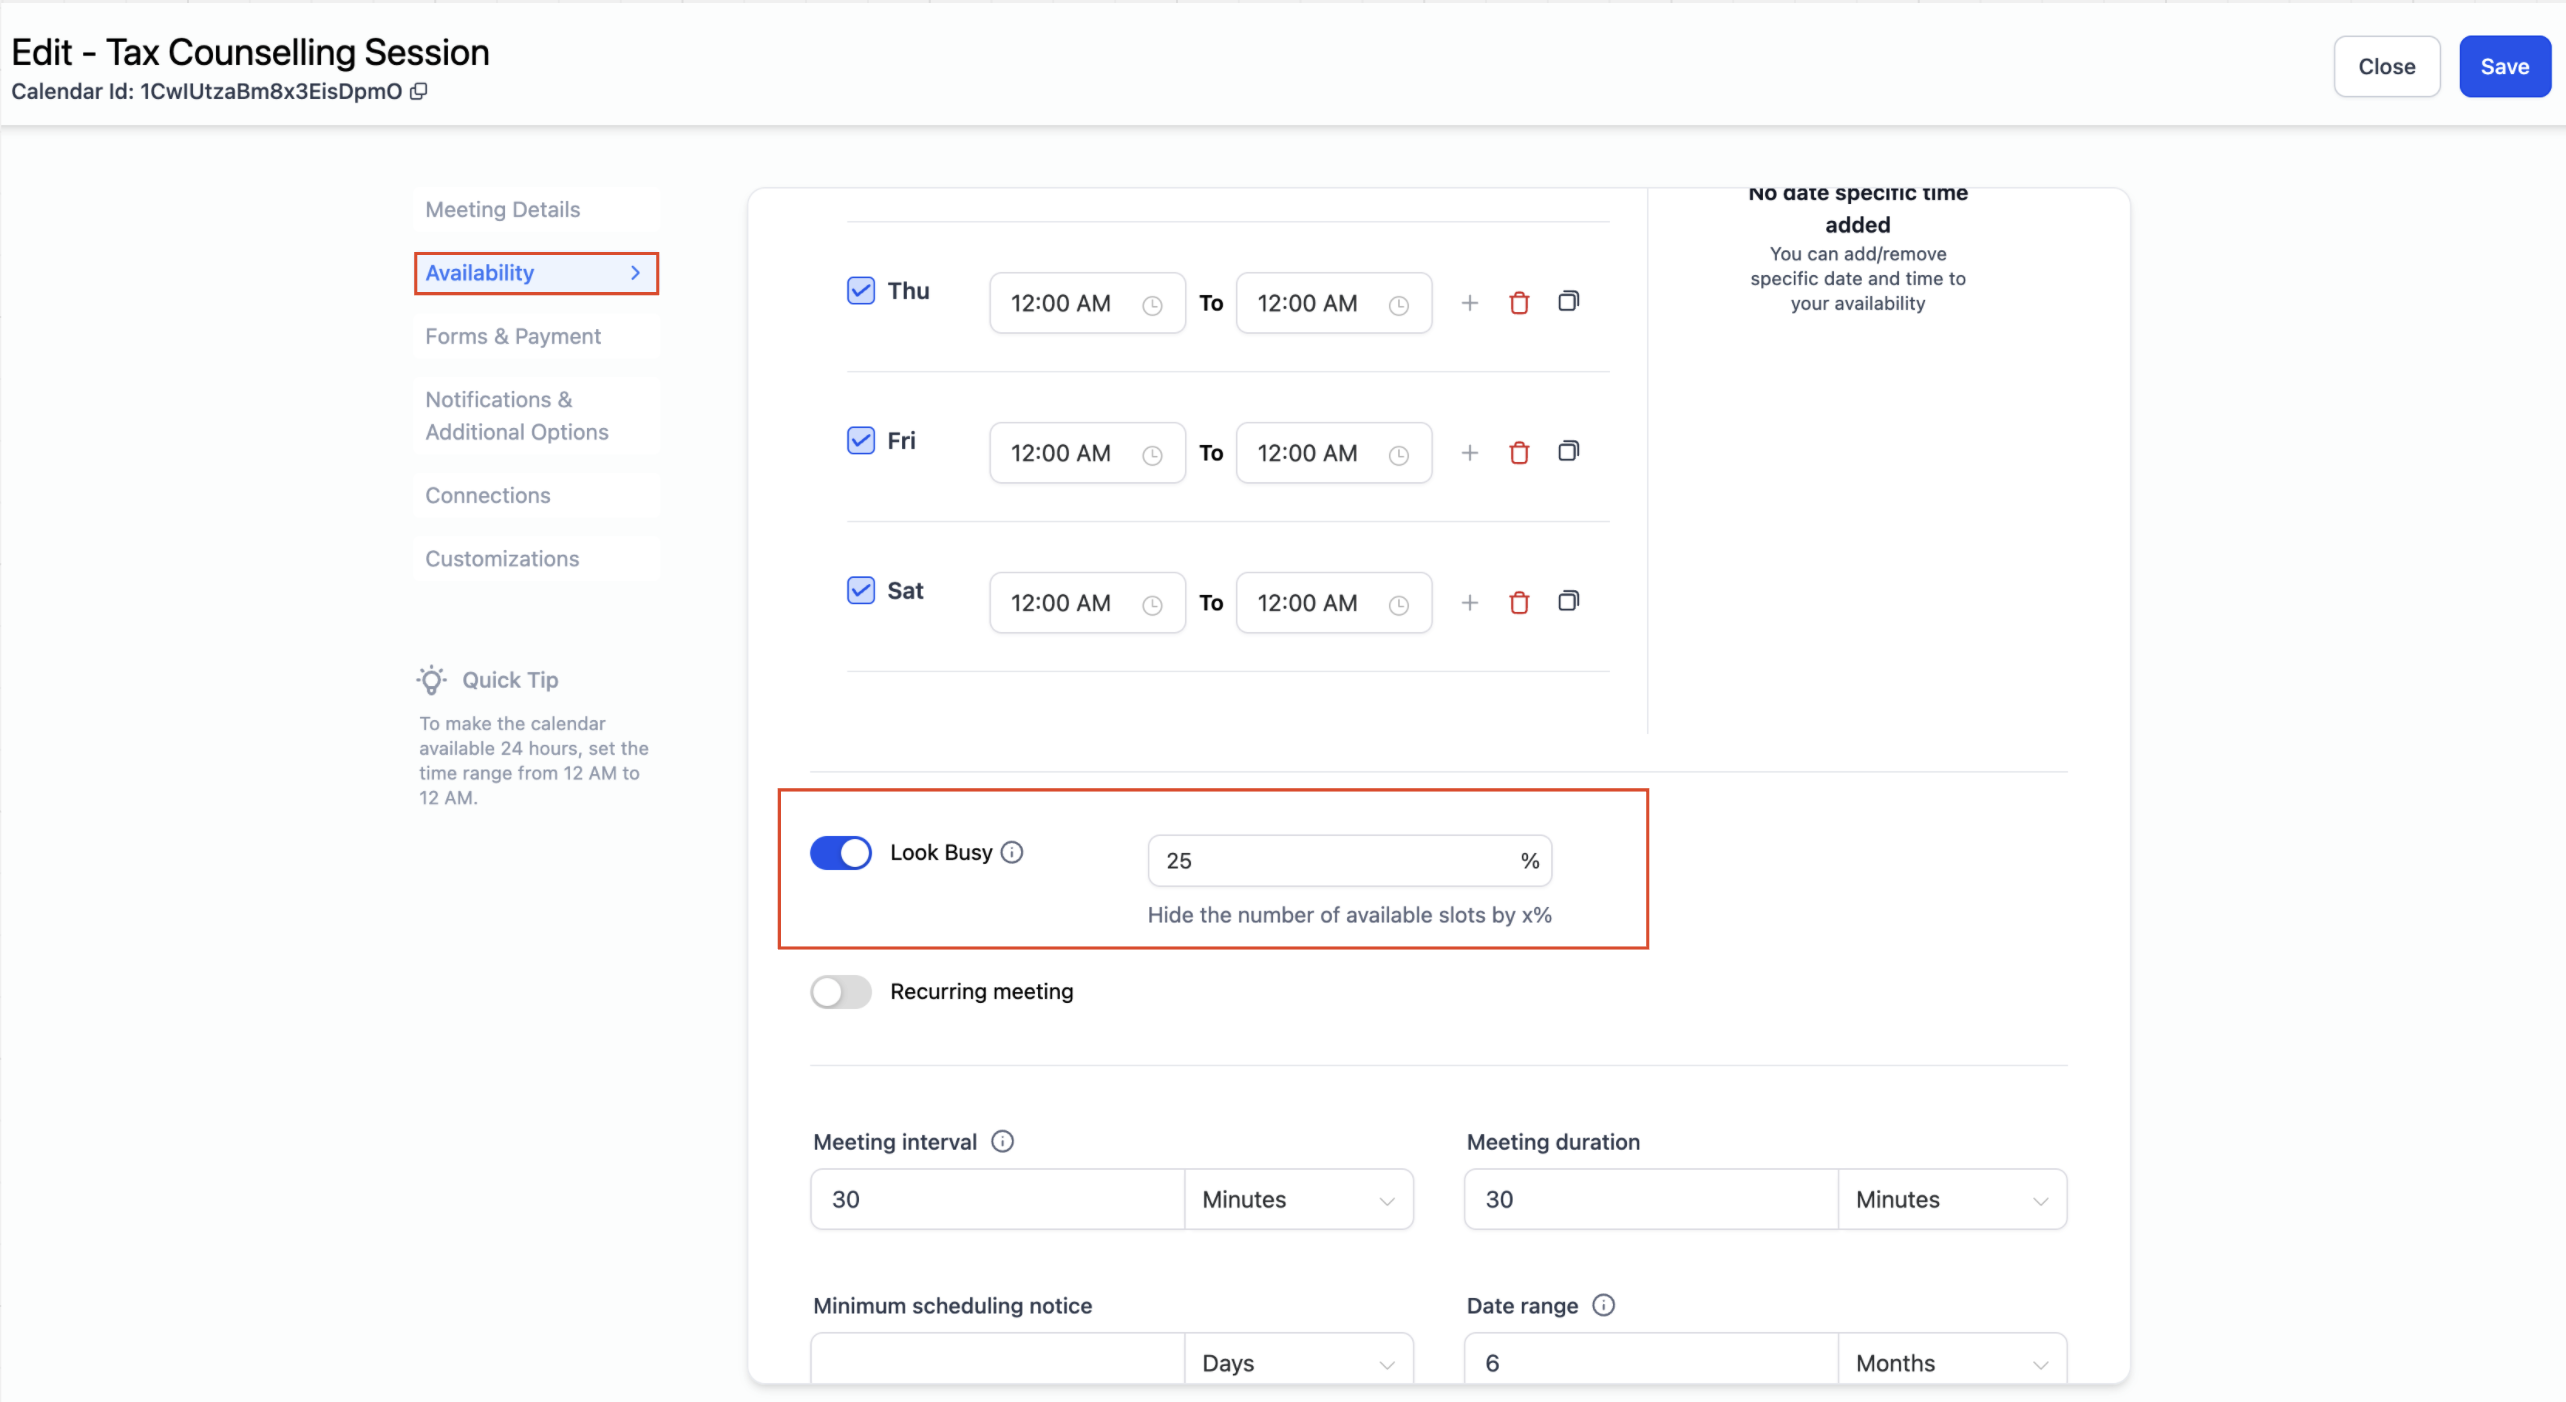Enable the Recurring meeting toggle
Viewport: 2566px width, 1402px height.
(x=840, y=992)
